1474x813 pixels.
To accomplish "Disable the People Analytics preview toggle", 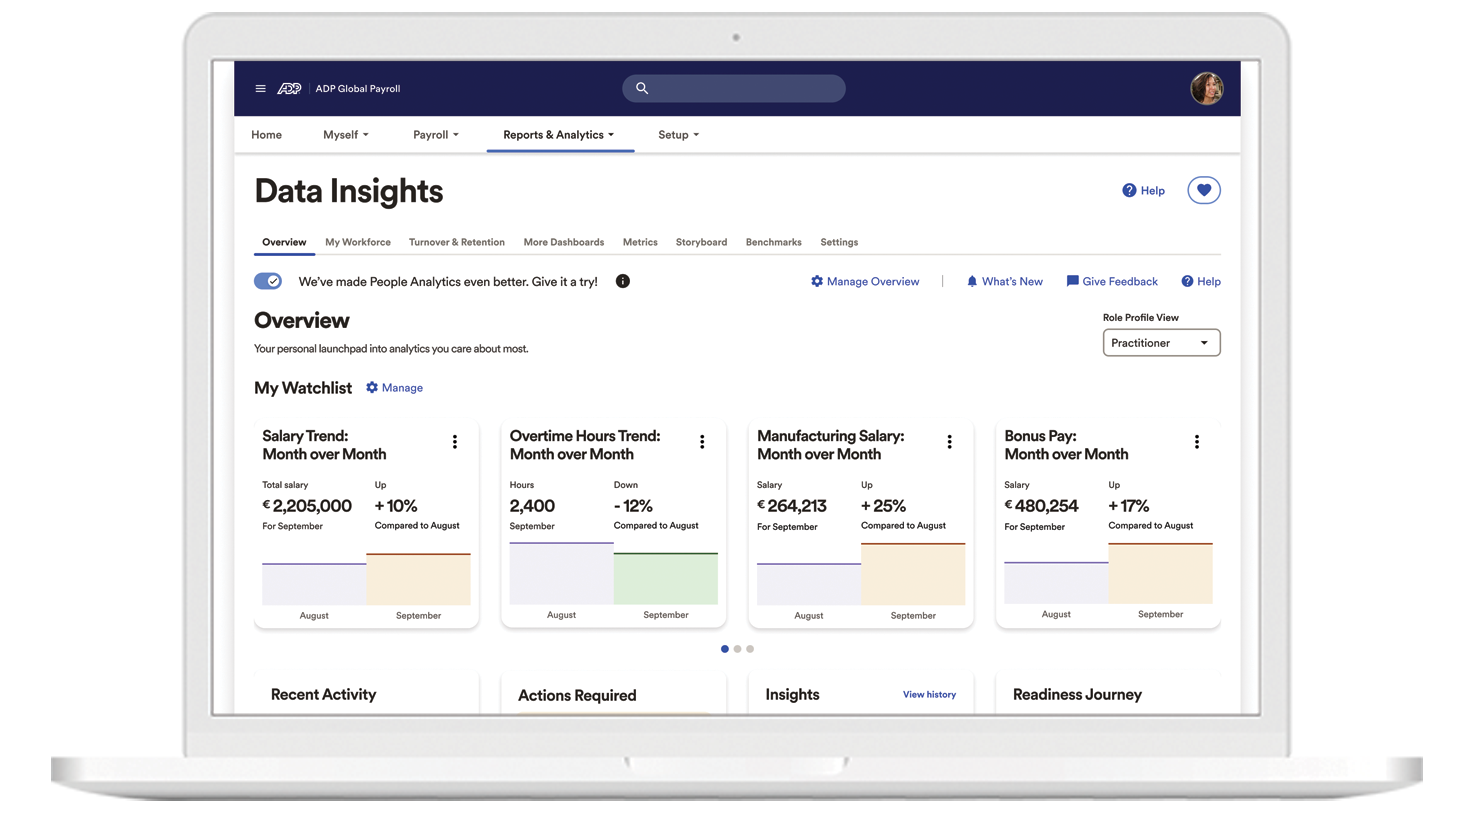I will click(x=268, y=281).
